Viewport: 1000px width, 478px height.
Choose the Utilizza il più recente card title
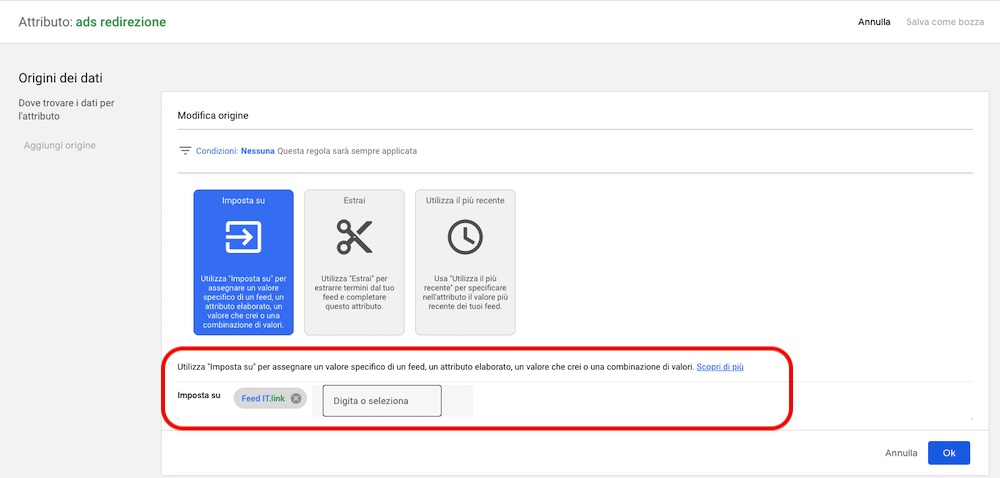tap(465, 200)
